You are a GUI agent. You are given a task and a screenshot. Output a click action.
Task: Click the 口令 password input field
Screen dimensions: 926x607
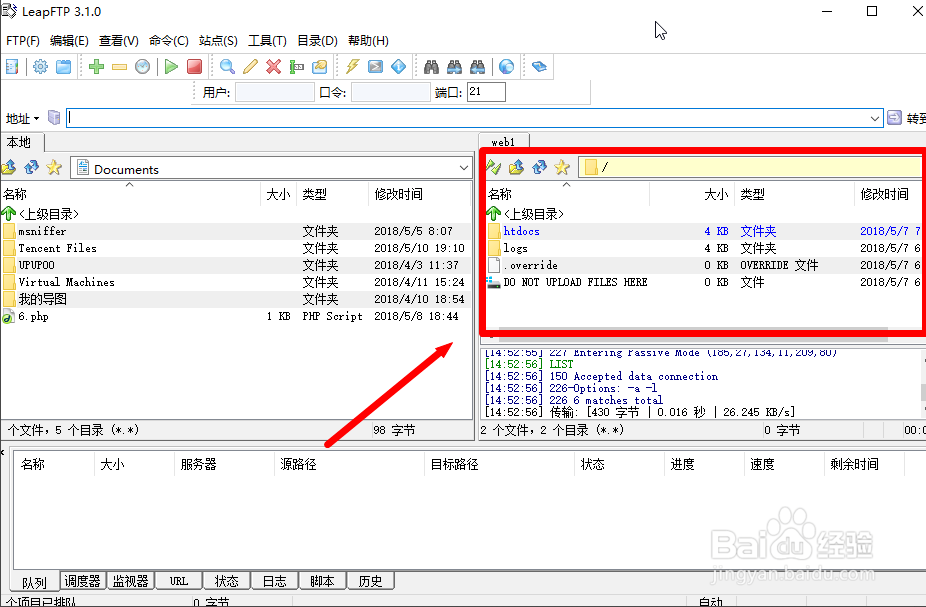point(390,92)
